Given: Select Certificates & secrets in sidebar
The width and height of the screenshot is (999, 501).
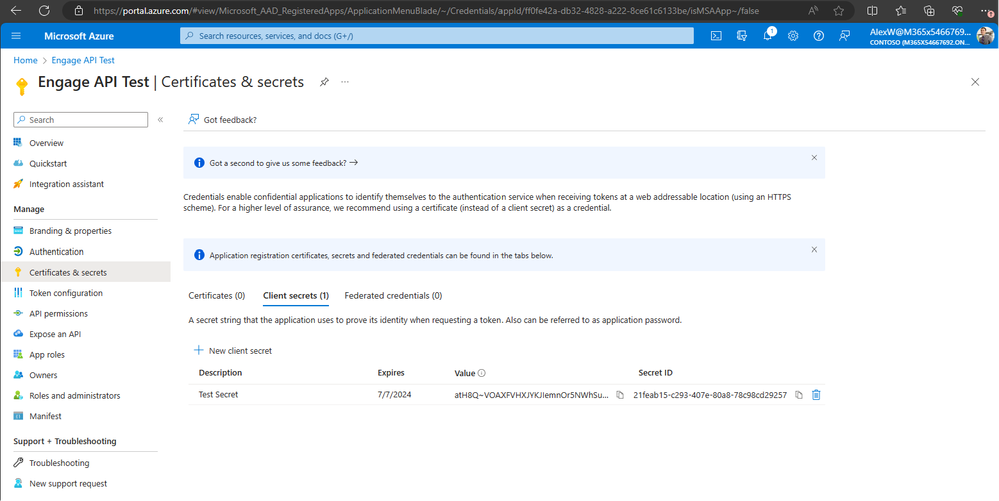Looking at the screenshot, I should [x=86, y=272].
